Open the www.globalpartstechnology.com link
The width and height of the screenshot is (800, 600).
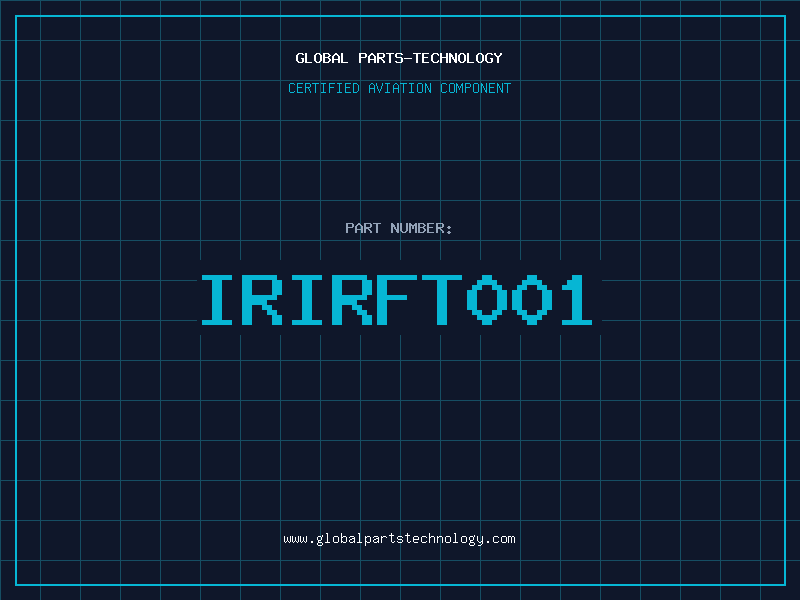(x=399, y=539)
